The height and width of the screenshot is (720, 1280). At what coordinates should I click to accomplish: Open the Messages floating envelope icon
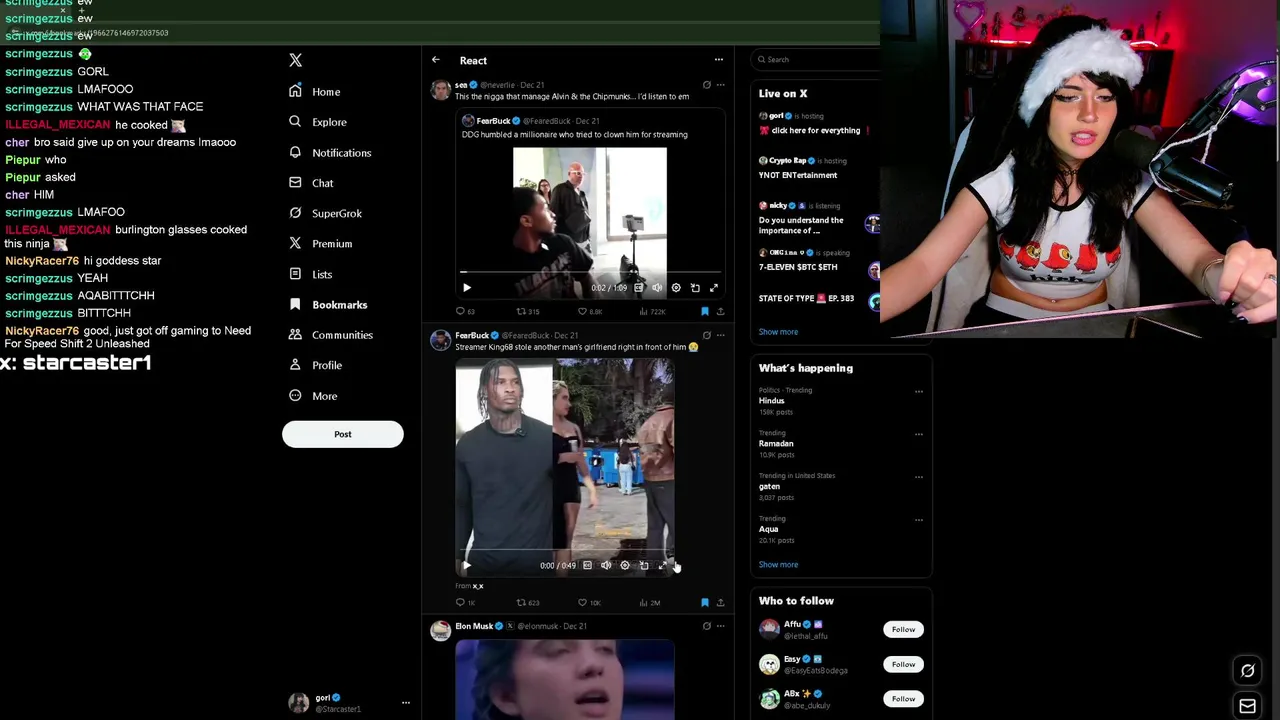click(1248, 706)
